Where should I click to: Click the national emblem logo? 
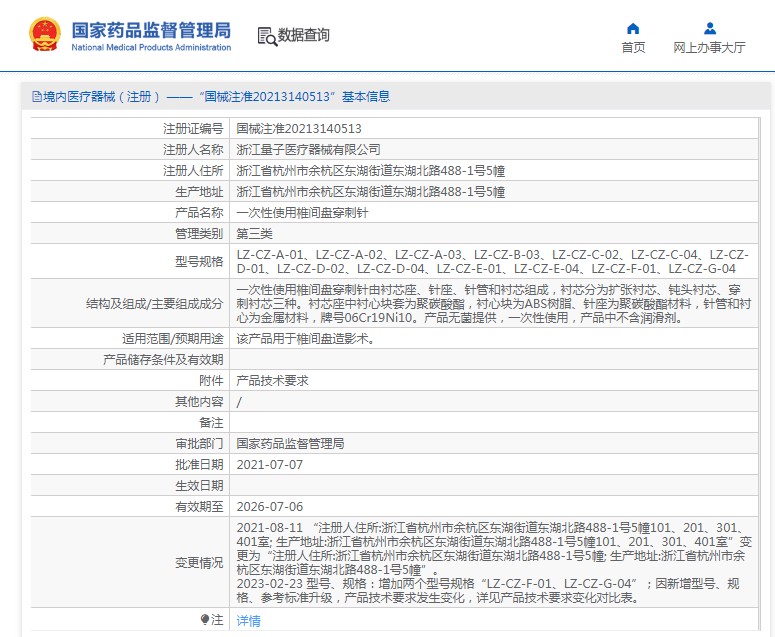pyautogui.click(x=44, y=34)
